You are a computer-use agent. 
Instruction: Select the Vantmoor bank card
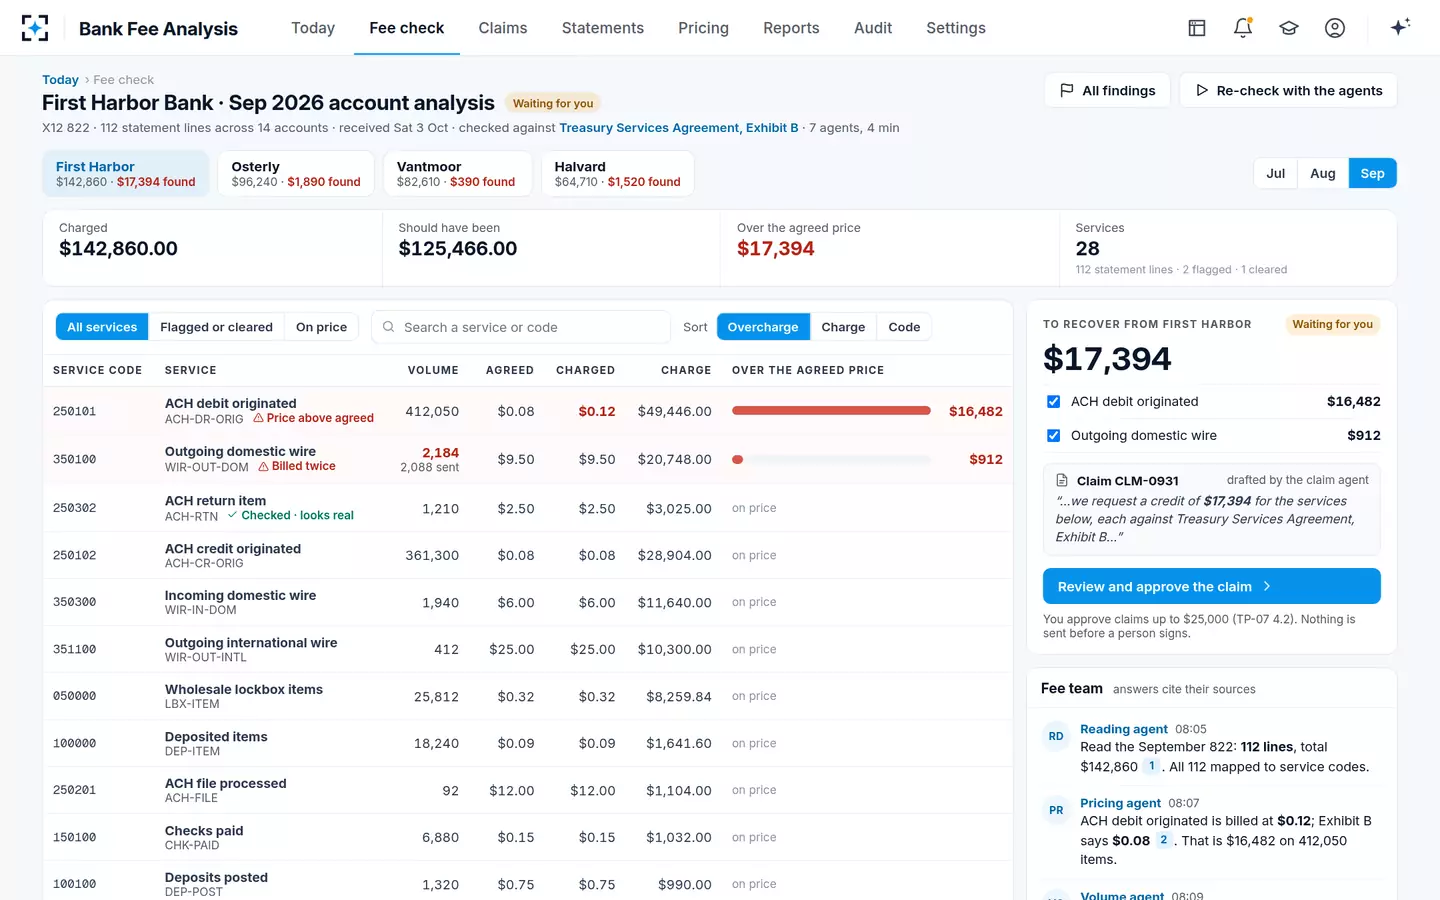[458, 173]
